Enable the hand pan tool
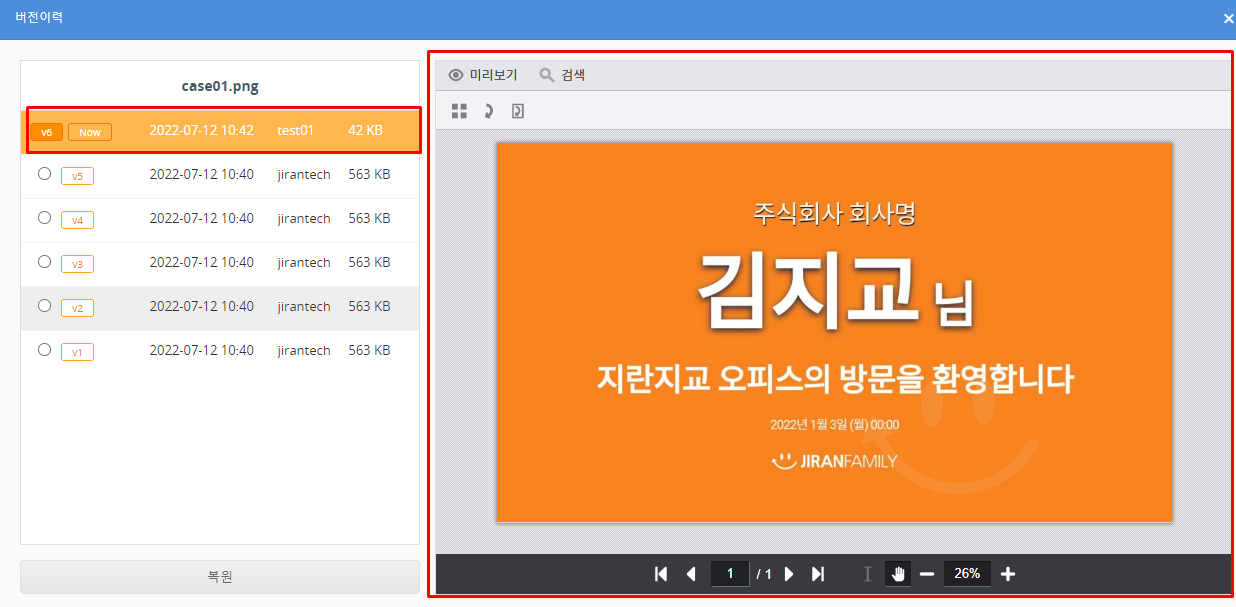1236x607 pixels. [x=898, y=574]
